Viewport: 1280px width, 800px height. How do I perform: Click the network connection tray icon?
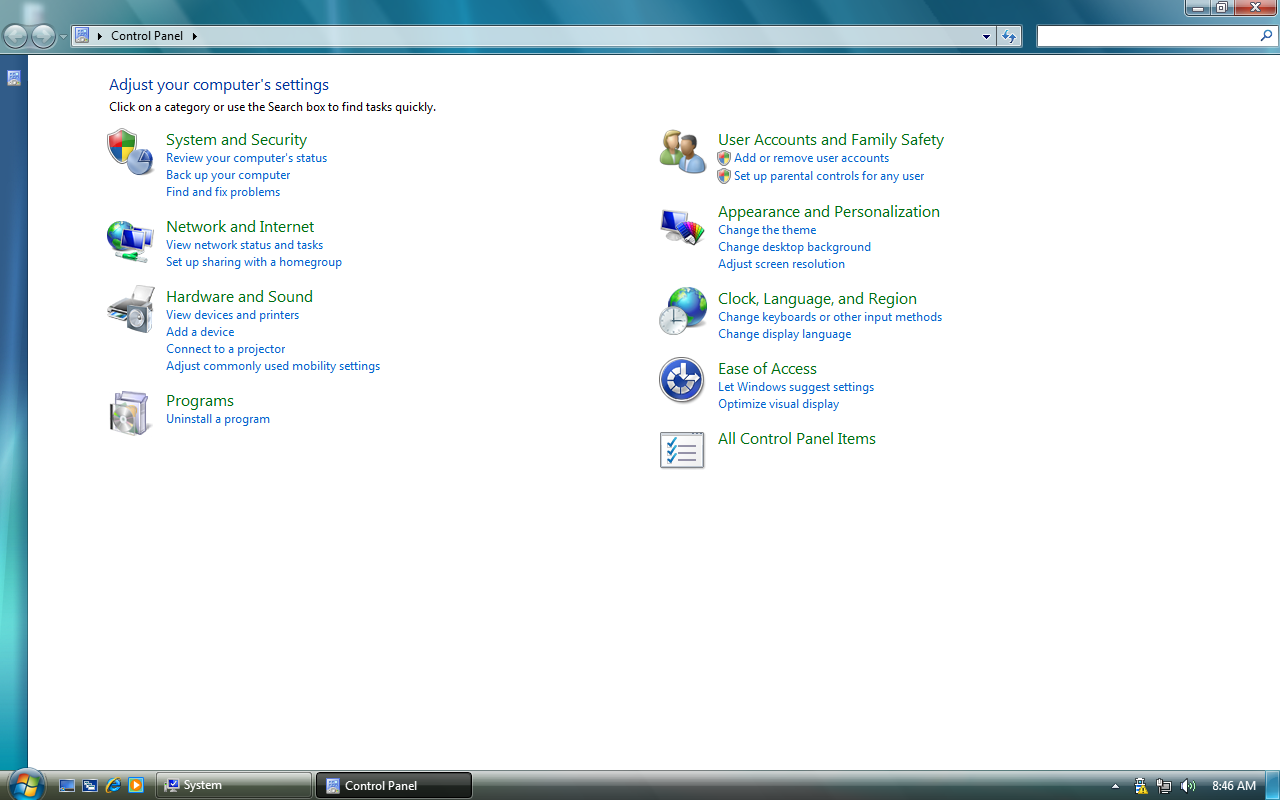click(1163, 786)
